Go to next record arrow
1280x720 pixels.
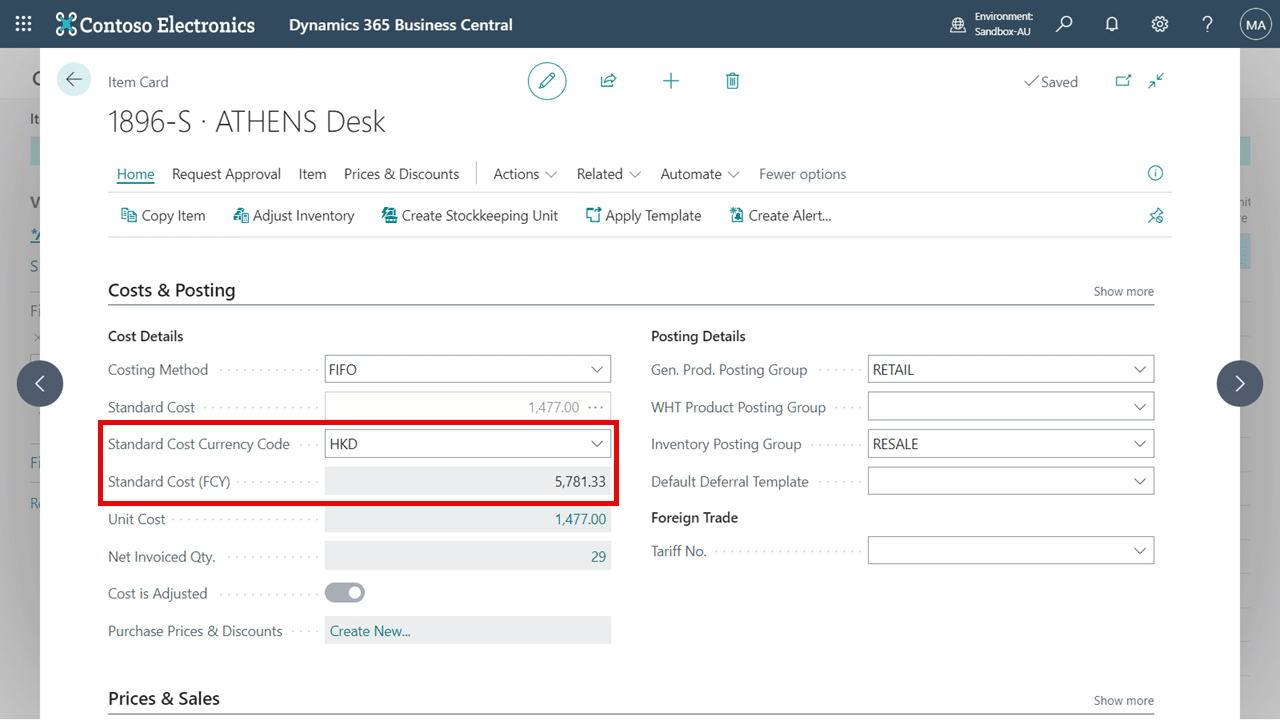click(x=1240, y=383)
